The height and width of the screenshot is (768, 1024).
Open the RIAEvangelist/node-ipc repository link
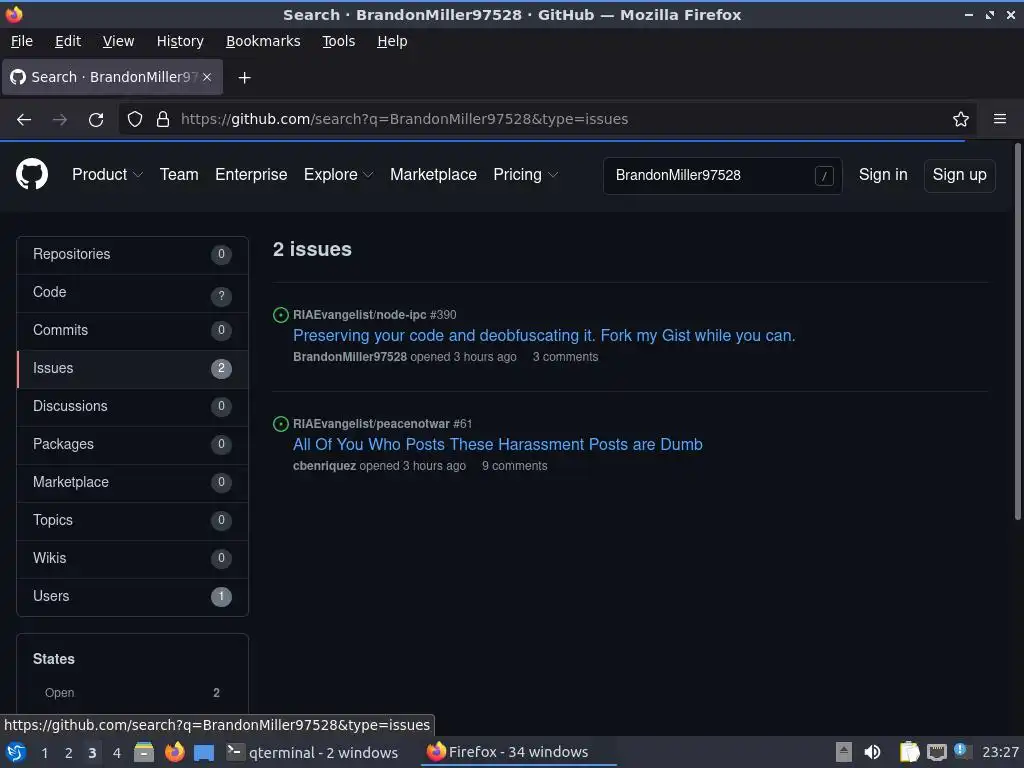coord(359,315)
